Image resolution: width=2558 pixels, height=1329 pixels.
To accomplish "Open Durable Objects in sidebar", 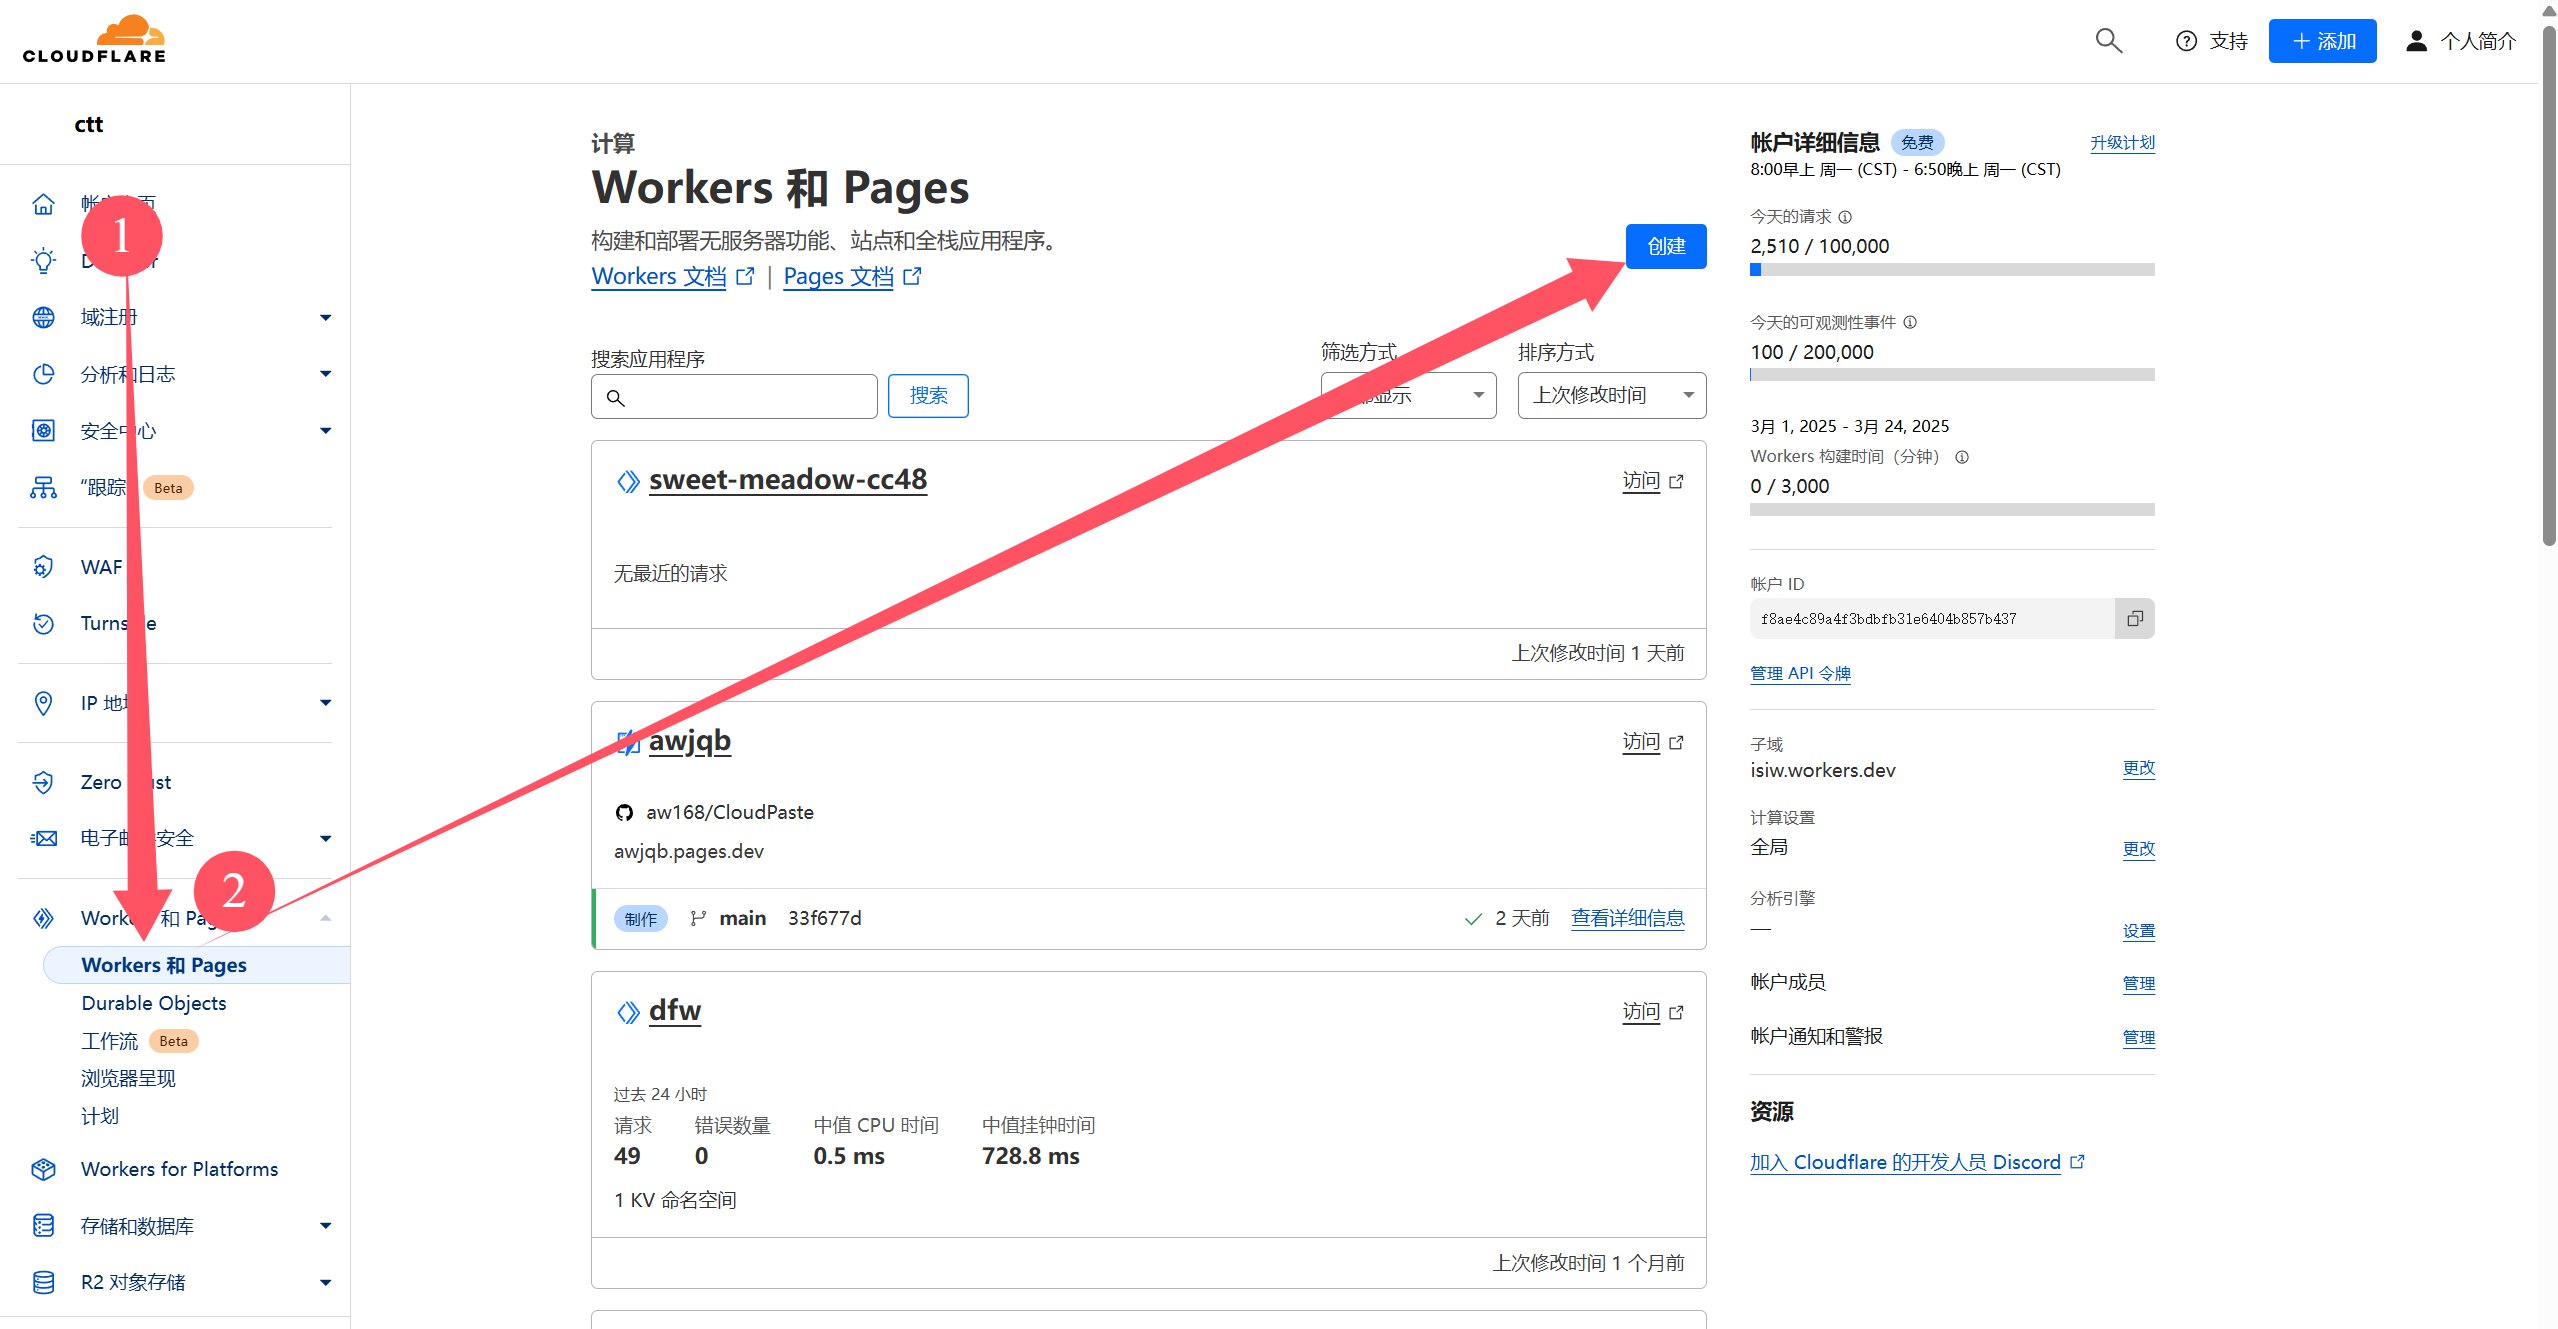I will point(154,1003).
